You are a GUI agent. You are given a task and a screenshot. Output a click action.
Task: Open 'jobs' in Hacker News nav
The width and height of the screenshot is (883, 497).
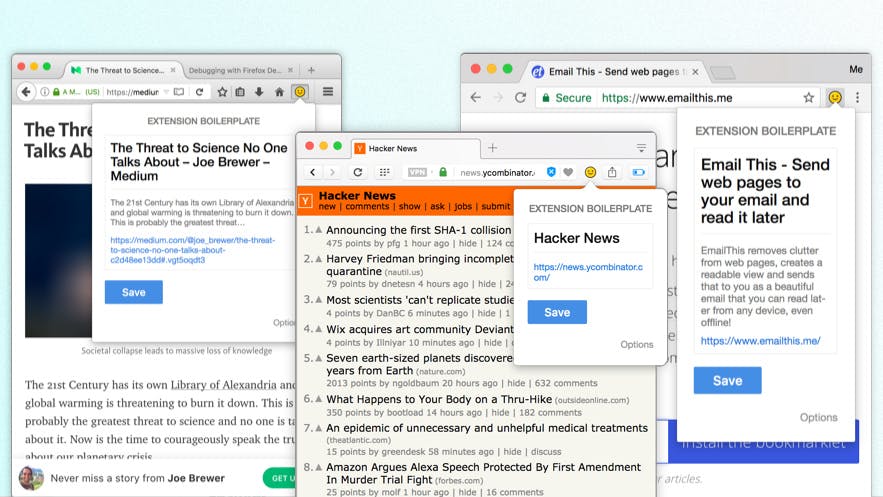pos(463,207)
